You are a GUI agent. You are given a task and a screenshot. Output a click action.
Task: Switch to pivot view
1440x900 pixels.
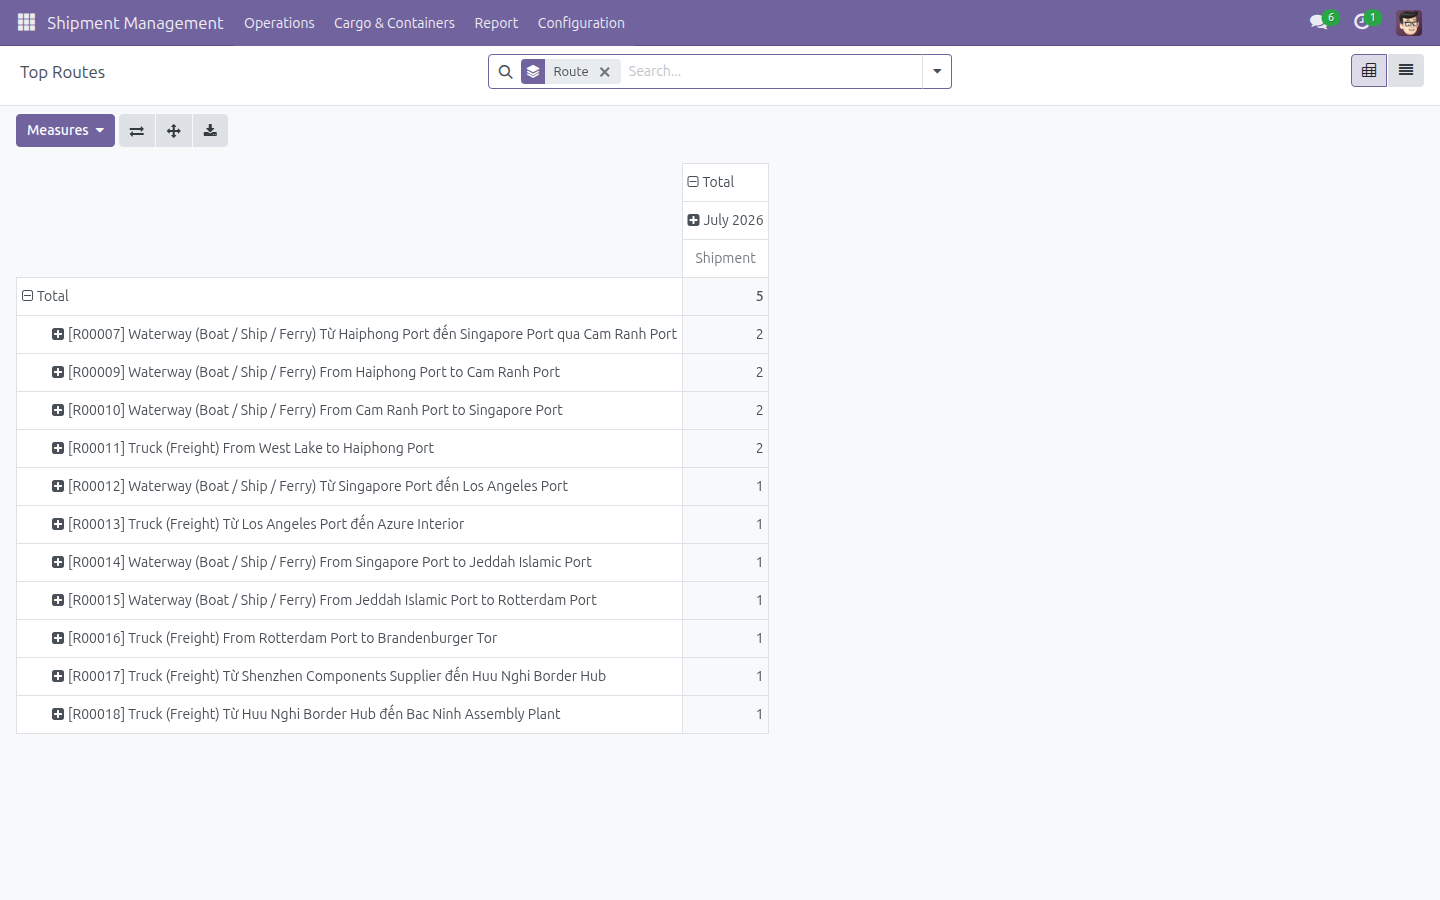coord(1369,71)
